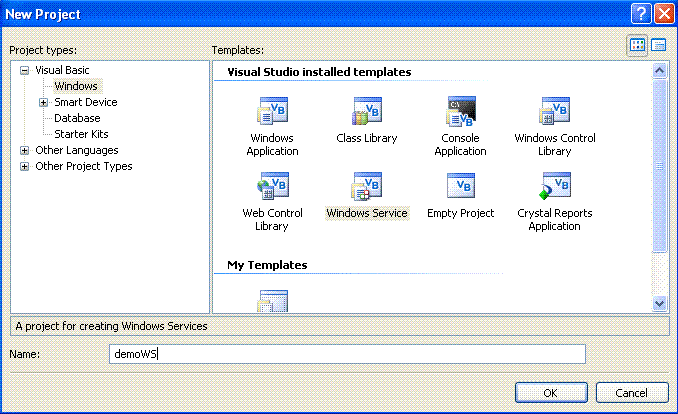Screen dimensions: 678x414
Task: Select the Windows Service template icon
Action: 367,186
